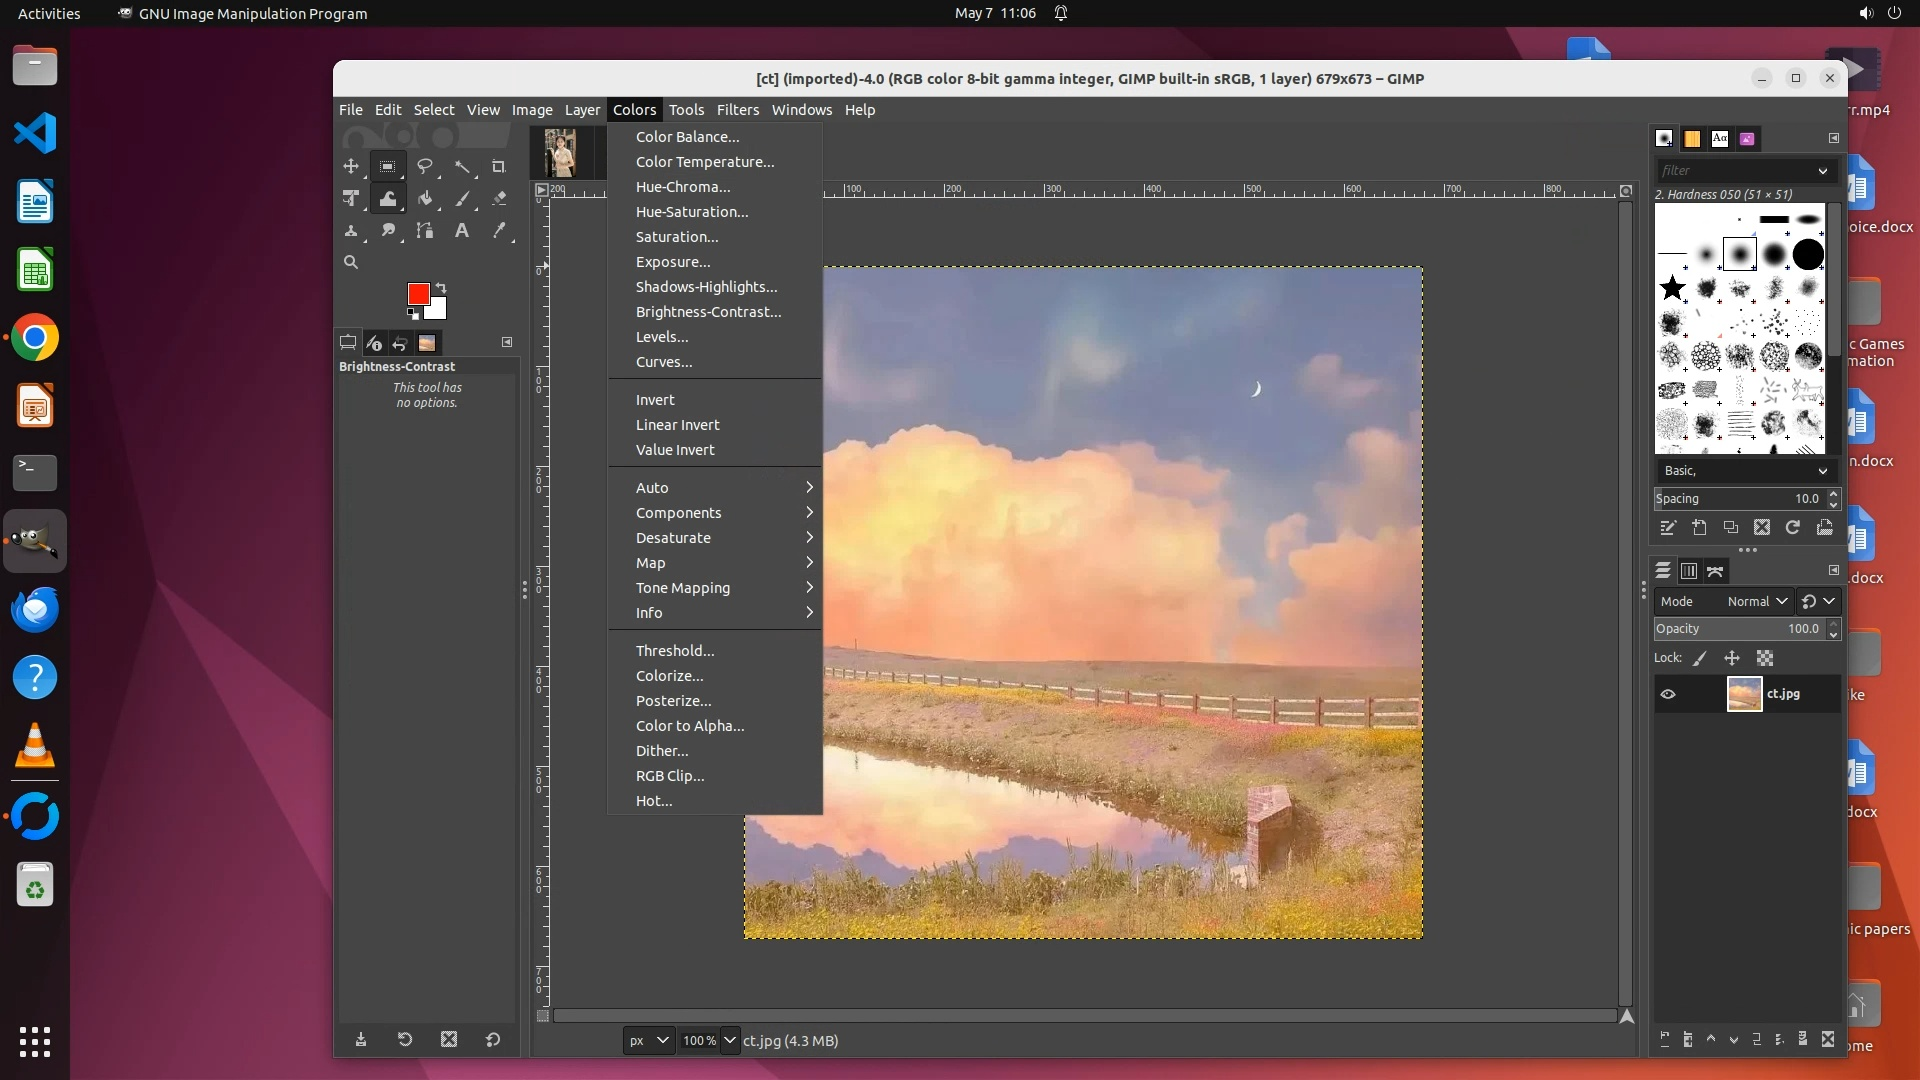Toggle lock pixels brush icon

coord(1700,658)
